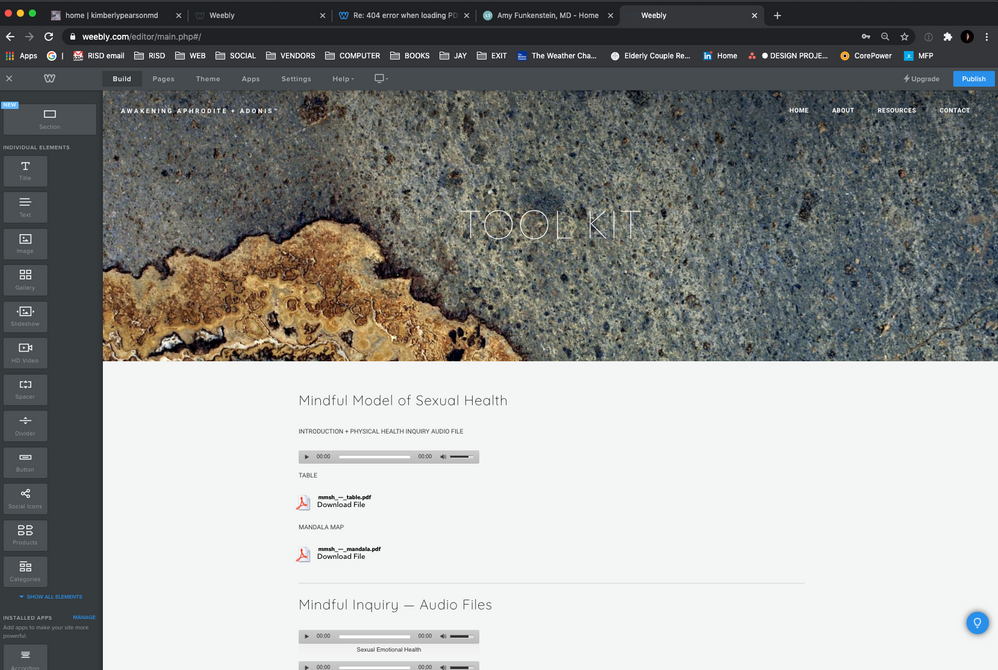Click the Upgrade button

921,79
